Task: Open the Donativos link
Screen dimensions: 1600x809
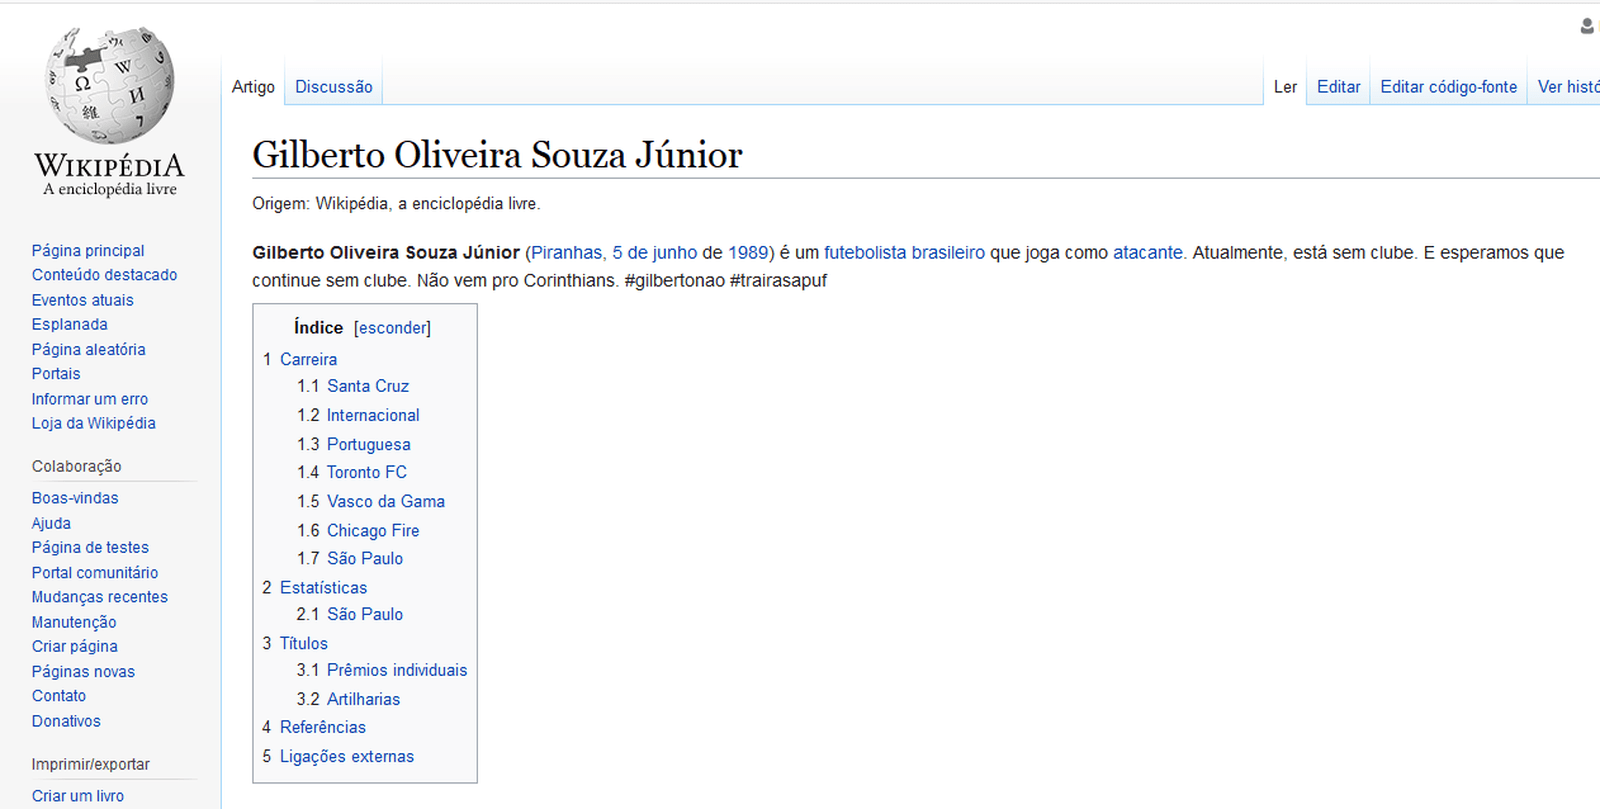Action: pyautogui.click(x=66, y=721)
